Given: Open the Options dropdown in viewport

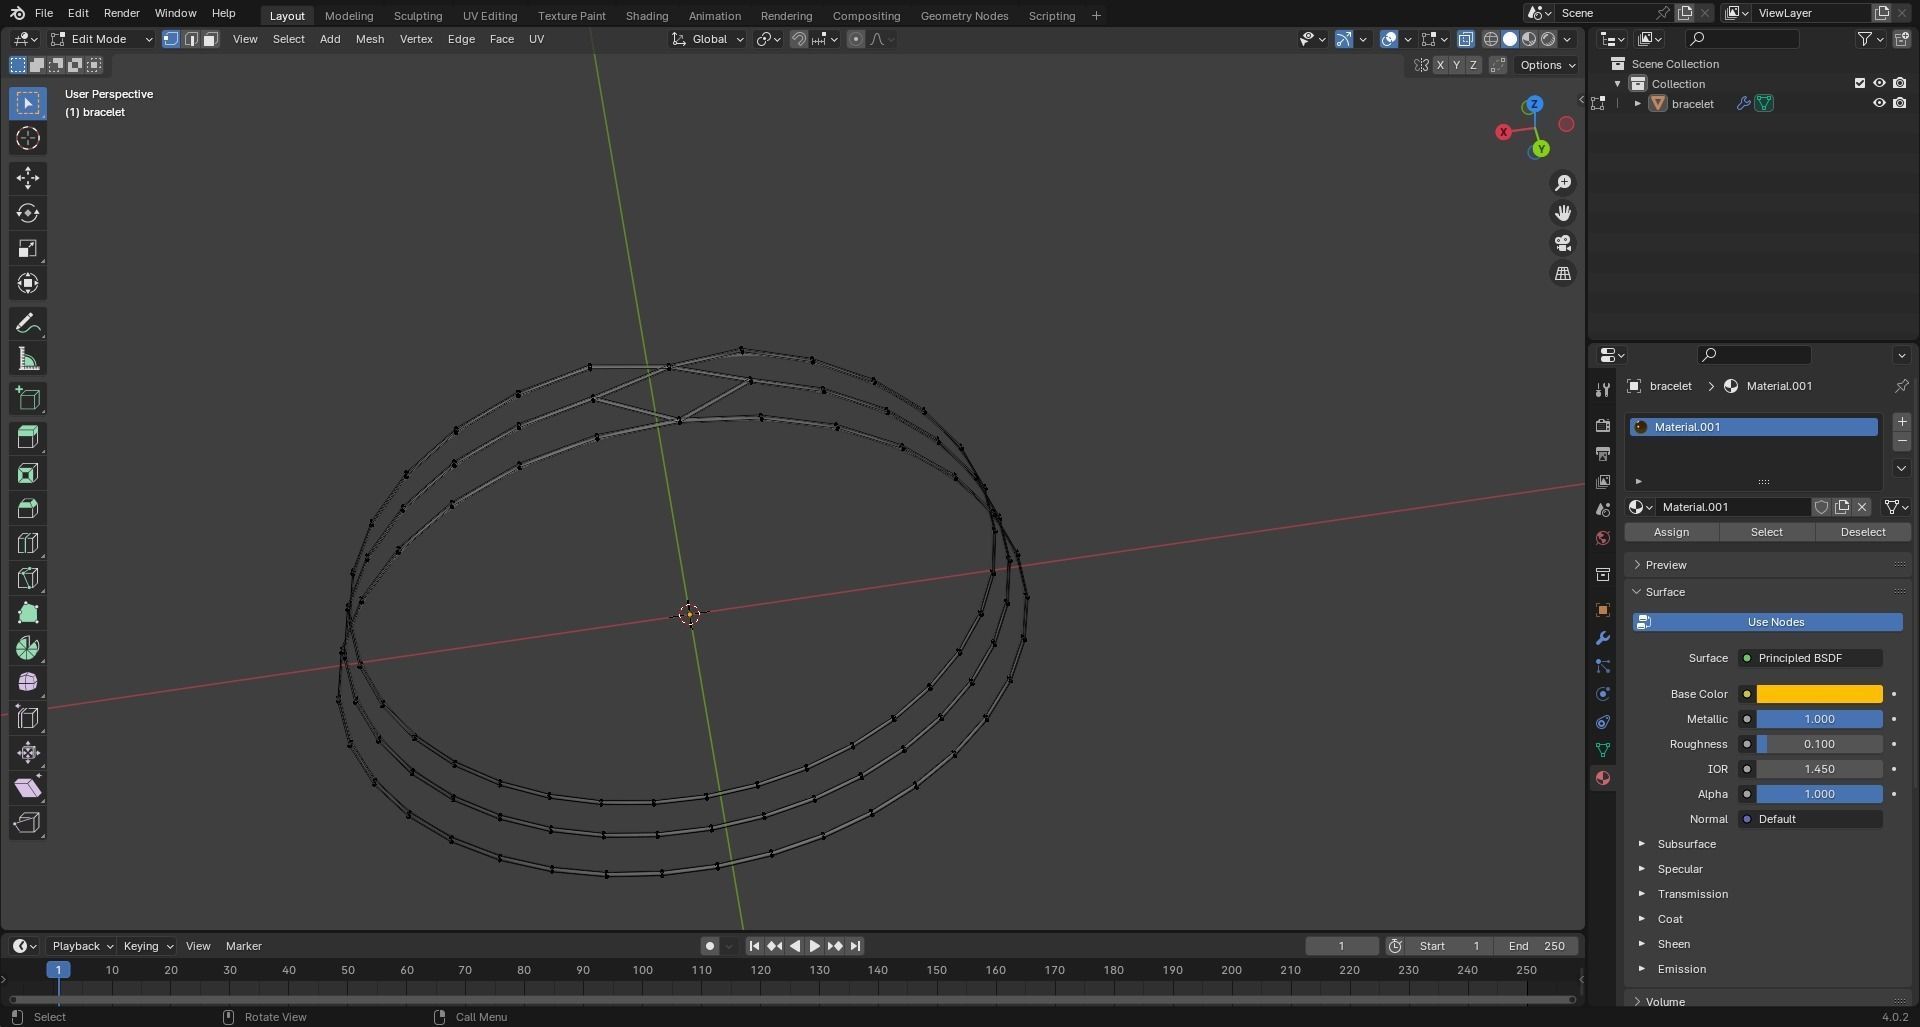Looking at the screenshot, I should [x=1547, y=65].
